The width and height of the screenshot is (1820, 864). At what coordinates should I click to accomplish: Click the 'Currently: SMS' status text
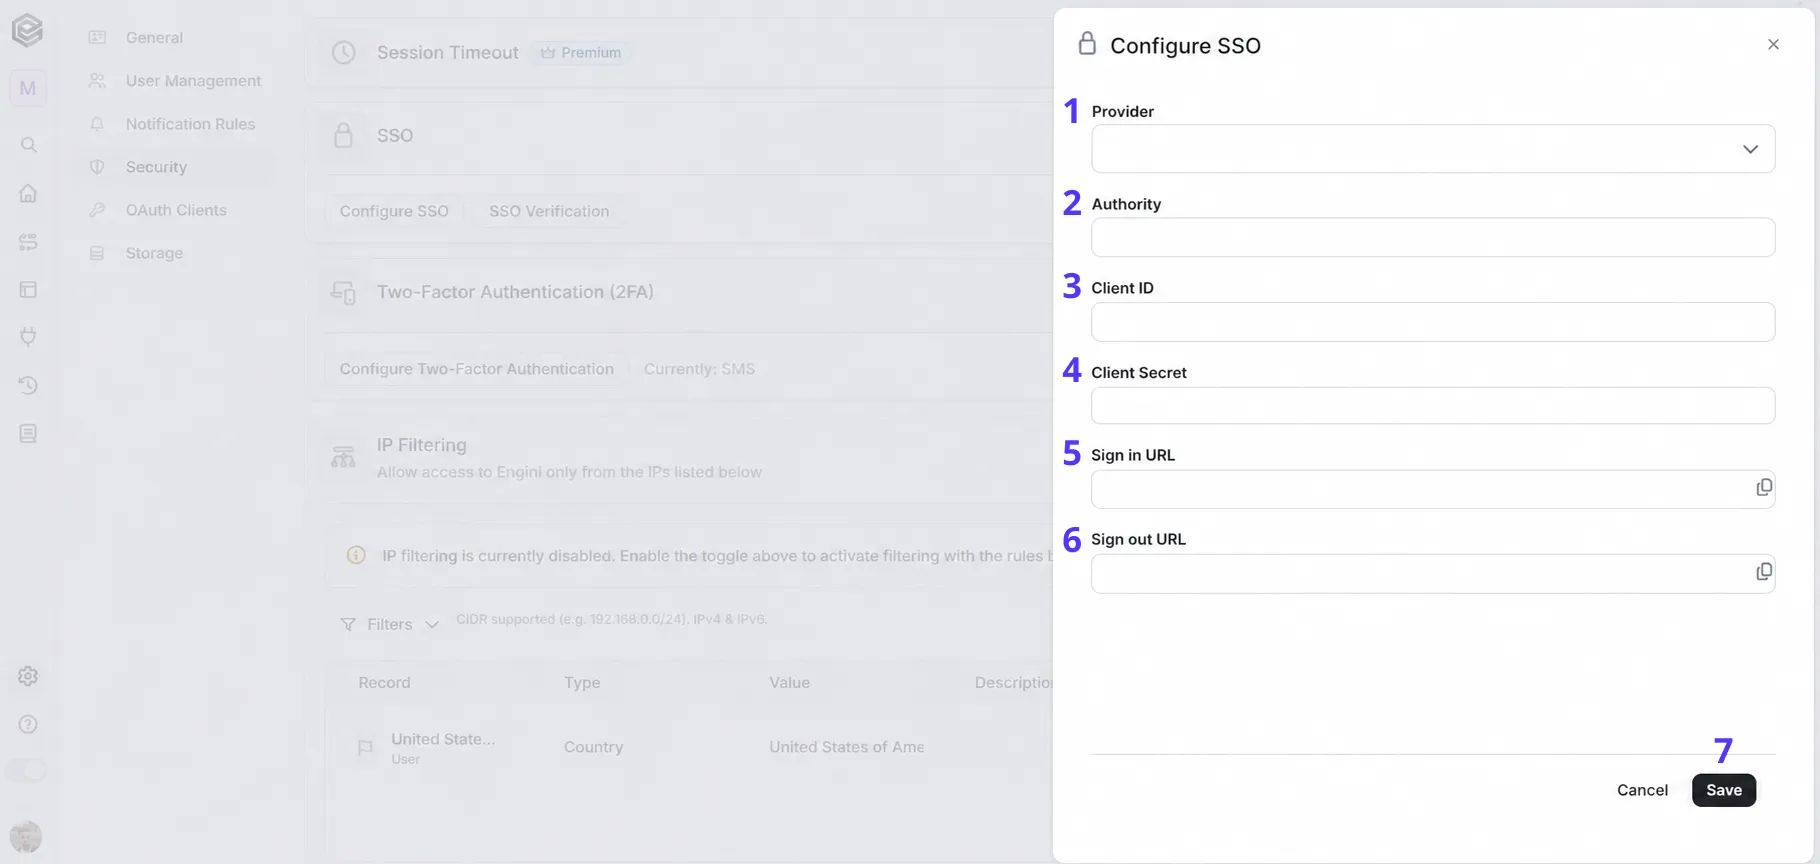point(699,369)
